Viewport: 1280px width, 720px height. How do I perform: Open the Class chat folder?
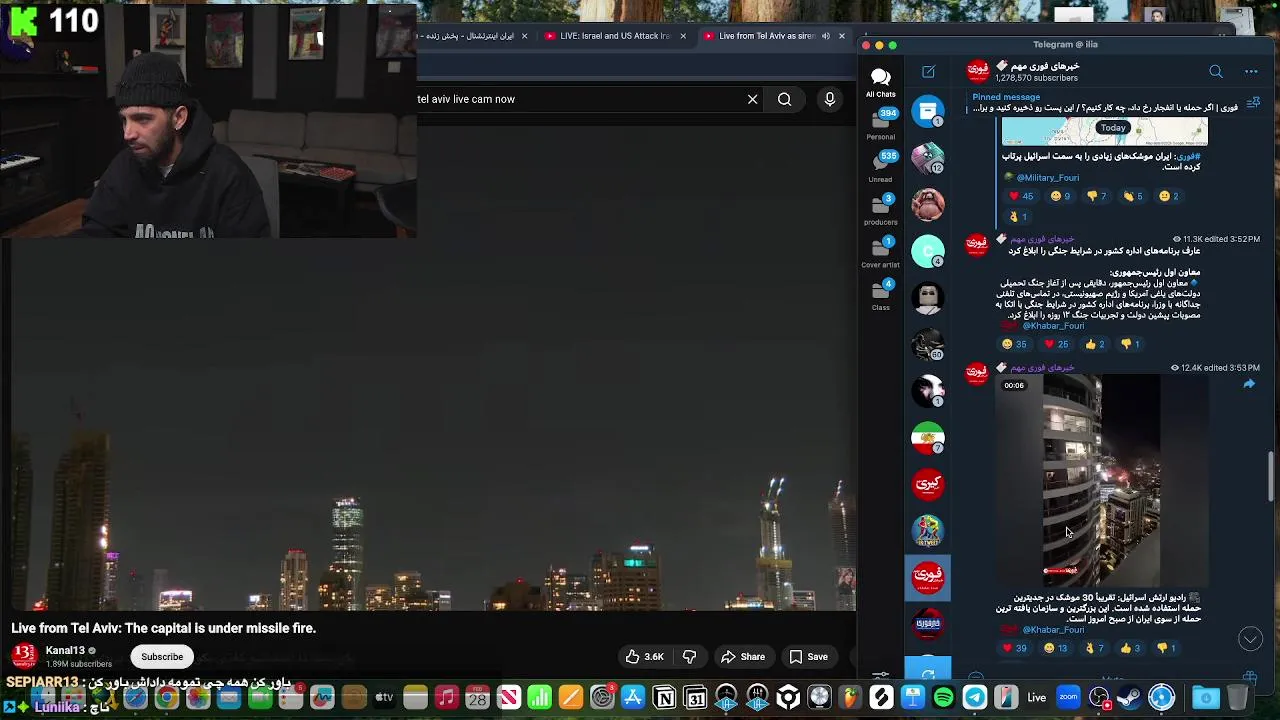coord(880,295)
